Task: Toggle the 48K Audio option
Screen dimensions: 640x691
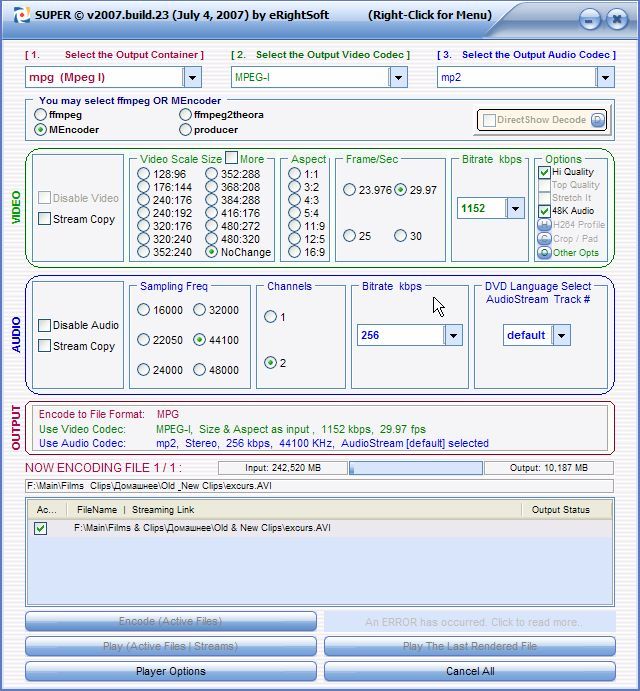Action: 544,211
